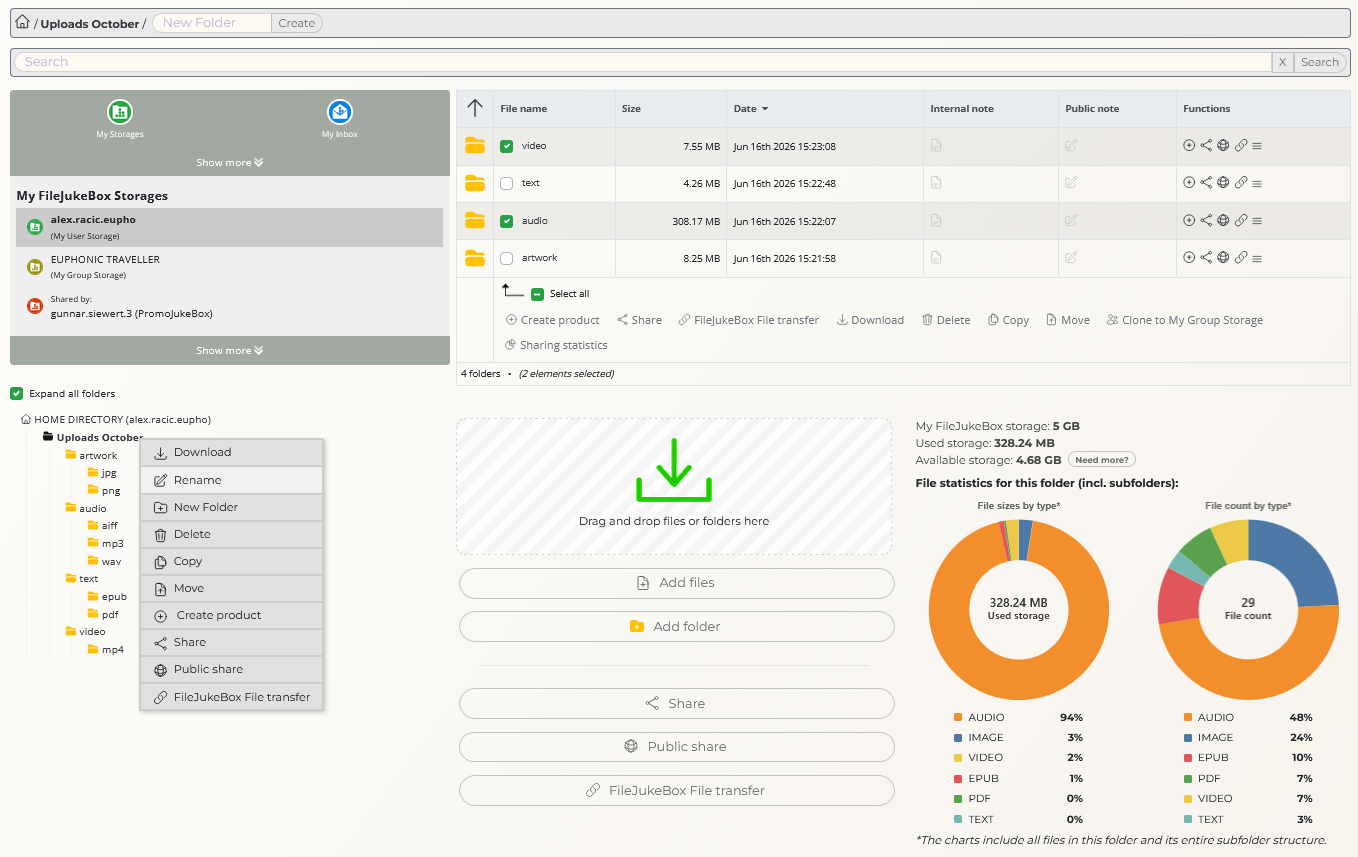Choose Copy in context menu
This screenshot has width=1358, height=857.
pyautogui.click(x=232, y=561)
